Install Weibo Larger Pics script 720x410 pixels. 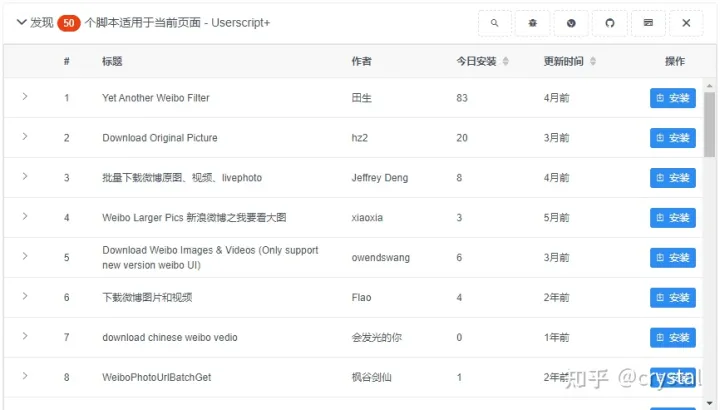[x=673, y=218]
